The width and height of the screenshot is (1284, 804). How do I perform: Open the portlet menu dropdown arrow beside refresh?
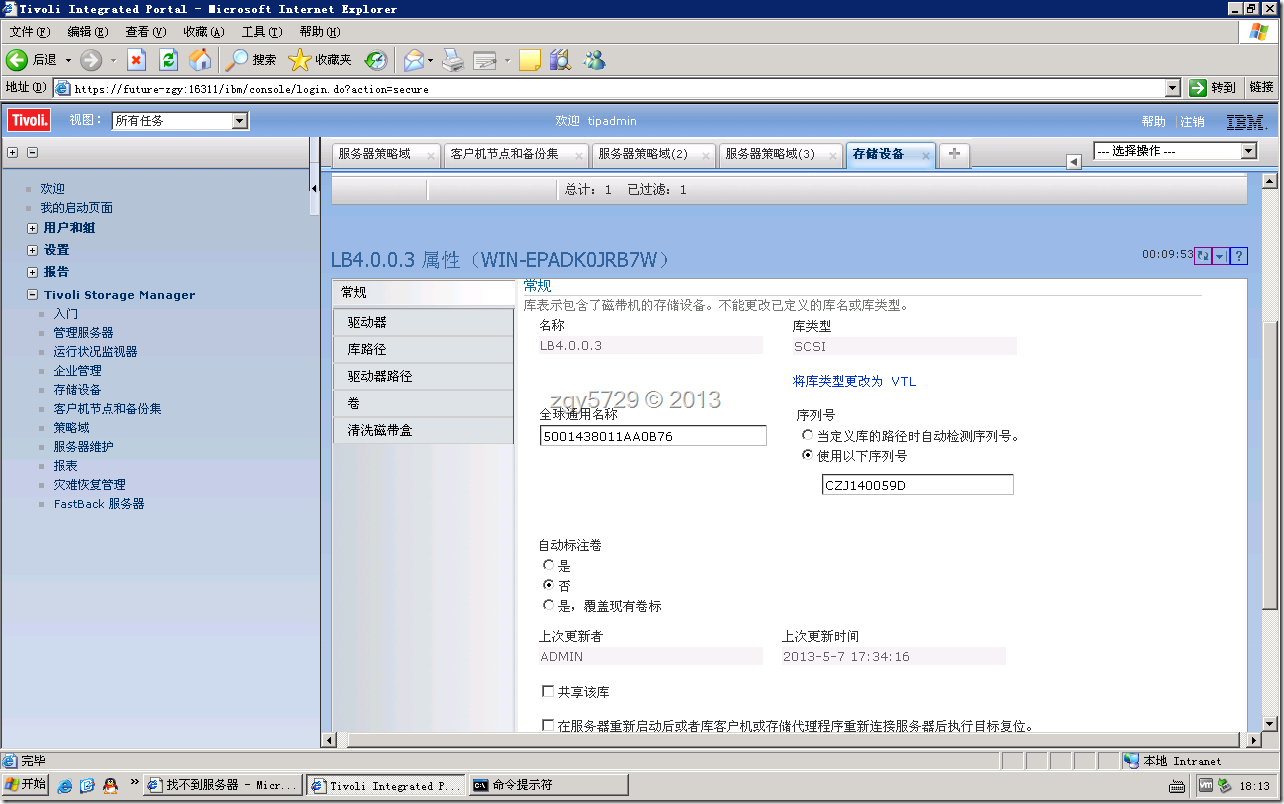pyautogui.click(x=1220, y=256)
